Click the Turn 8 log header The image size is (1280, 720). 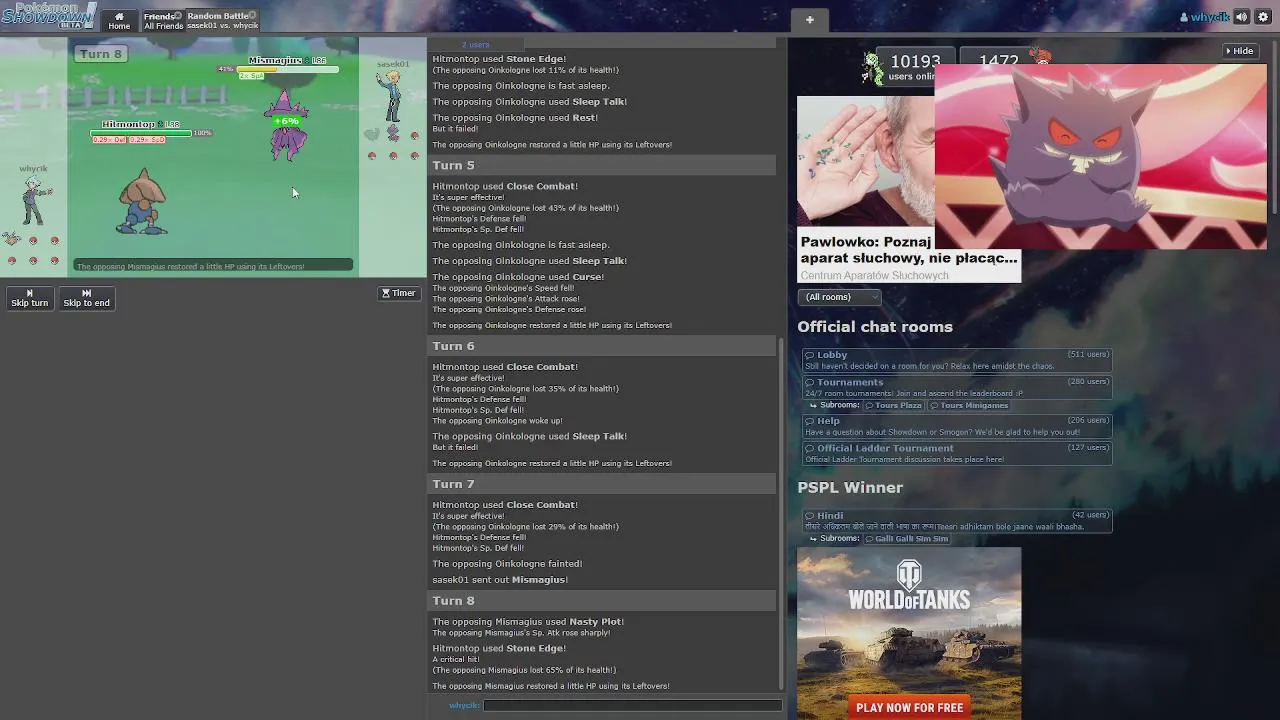(x=601, y=601)
